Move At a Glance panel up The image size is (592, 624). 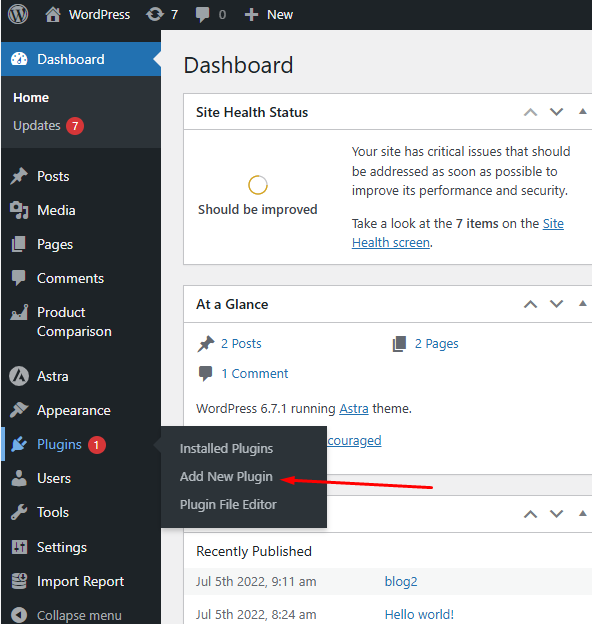click(x=530, y=304)
